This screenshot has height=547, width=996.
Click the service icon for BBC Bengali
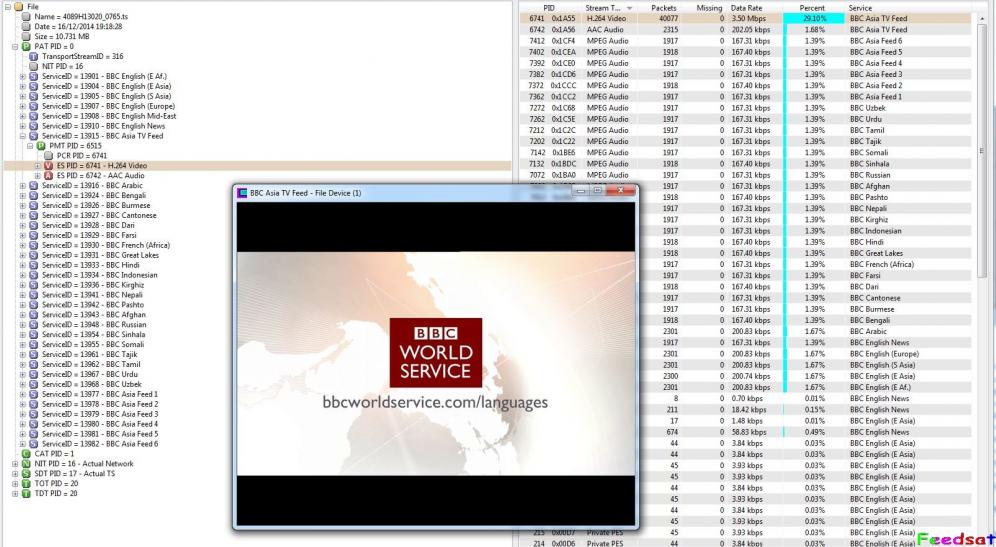34,196
